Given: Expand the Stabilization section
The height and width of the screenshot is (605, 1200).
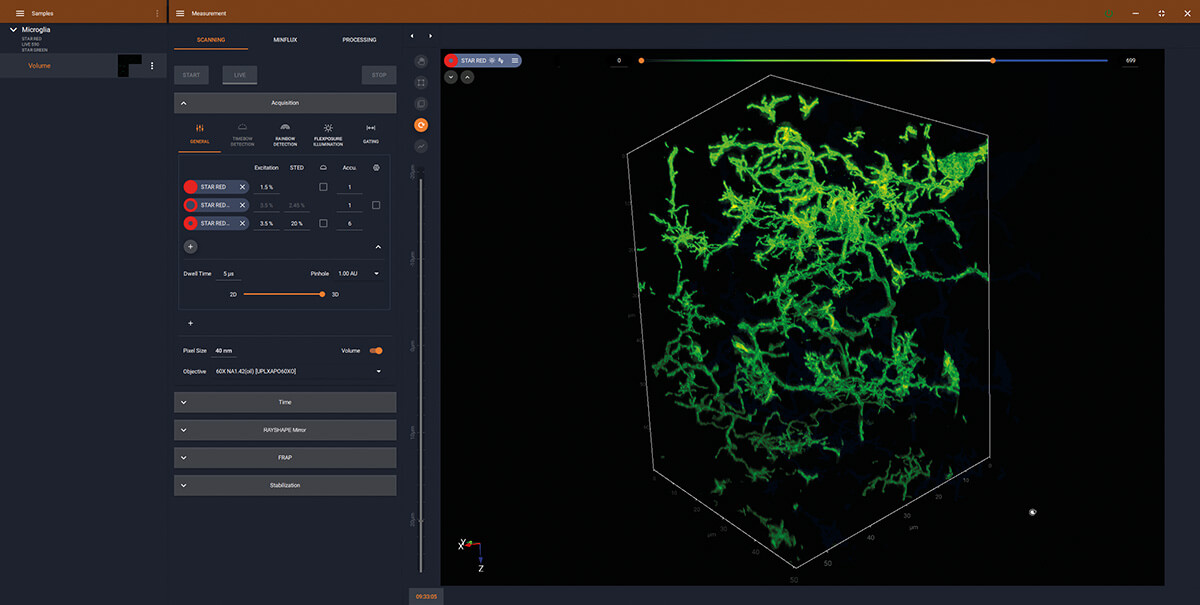Looking at the screenshot, I should point(285,485).
